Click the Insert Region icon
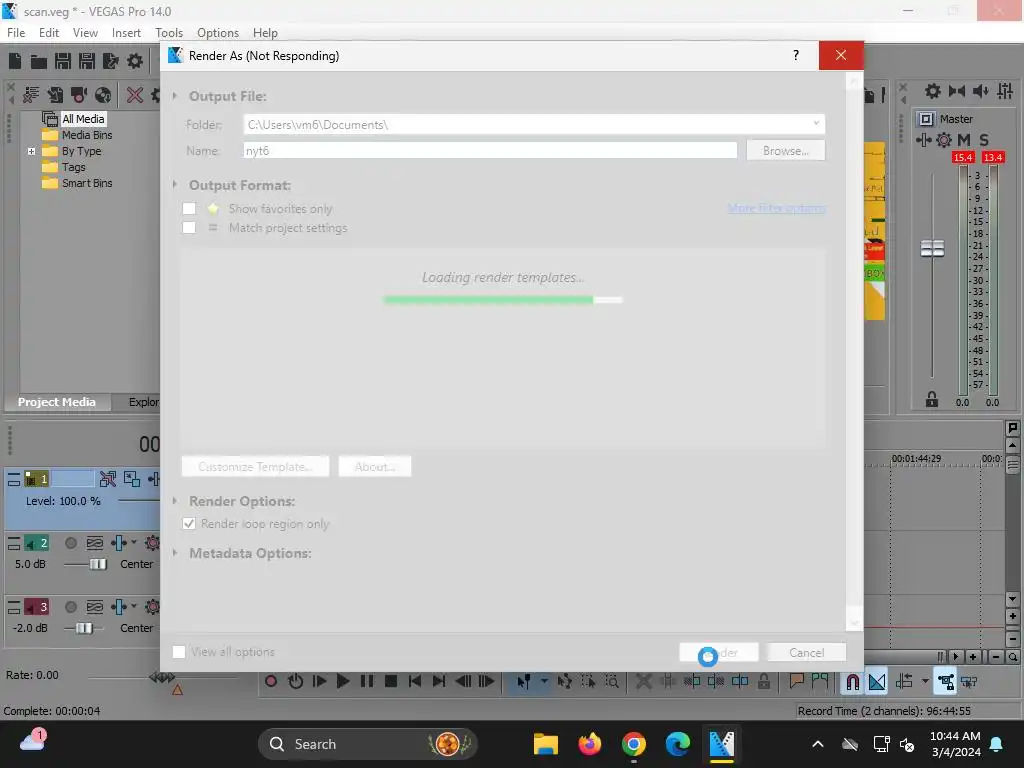 (820, 682)
